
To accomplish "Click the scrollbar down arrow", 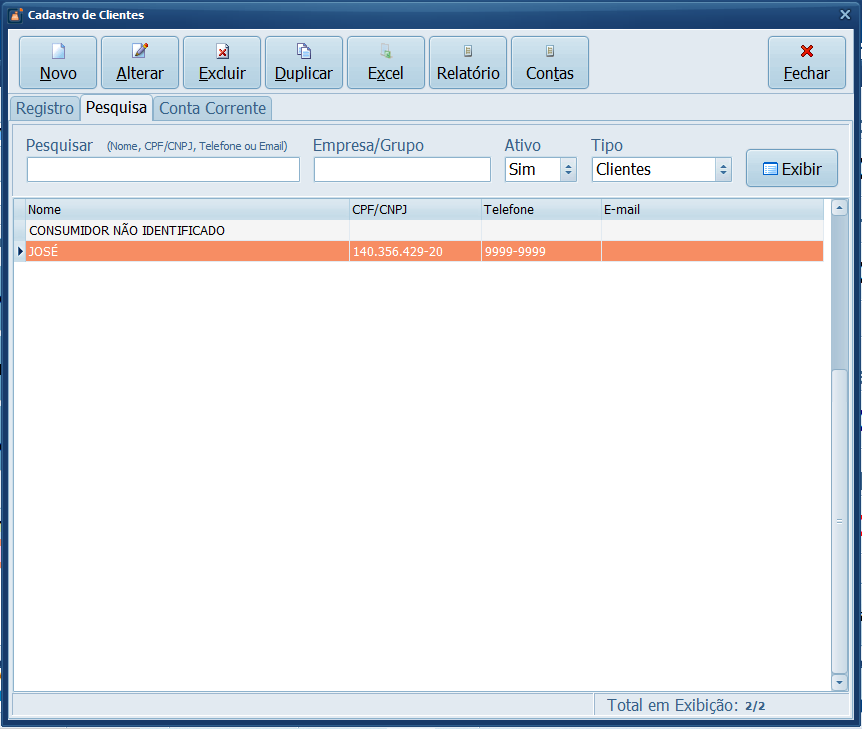I will [839, 682].
